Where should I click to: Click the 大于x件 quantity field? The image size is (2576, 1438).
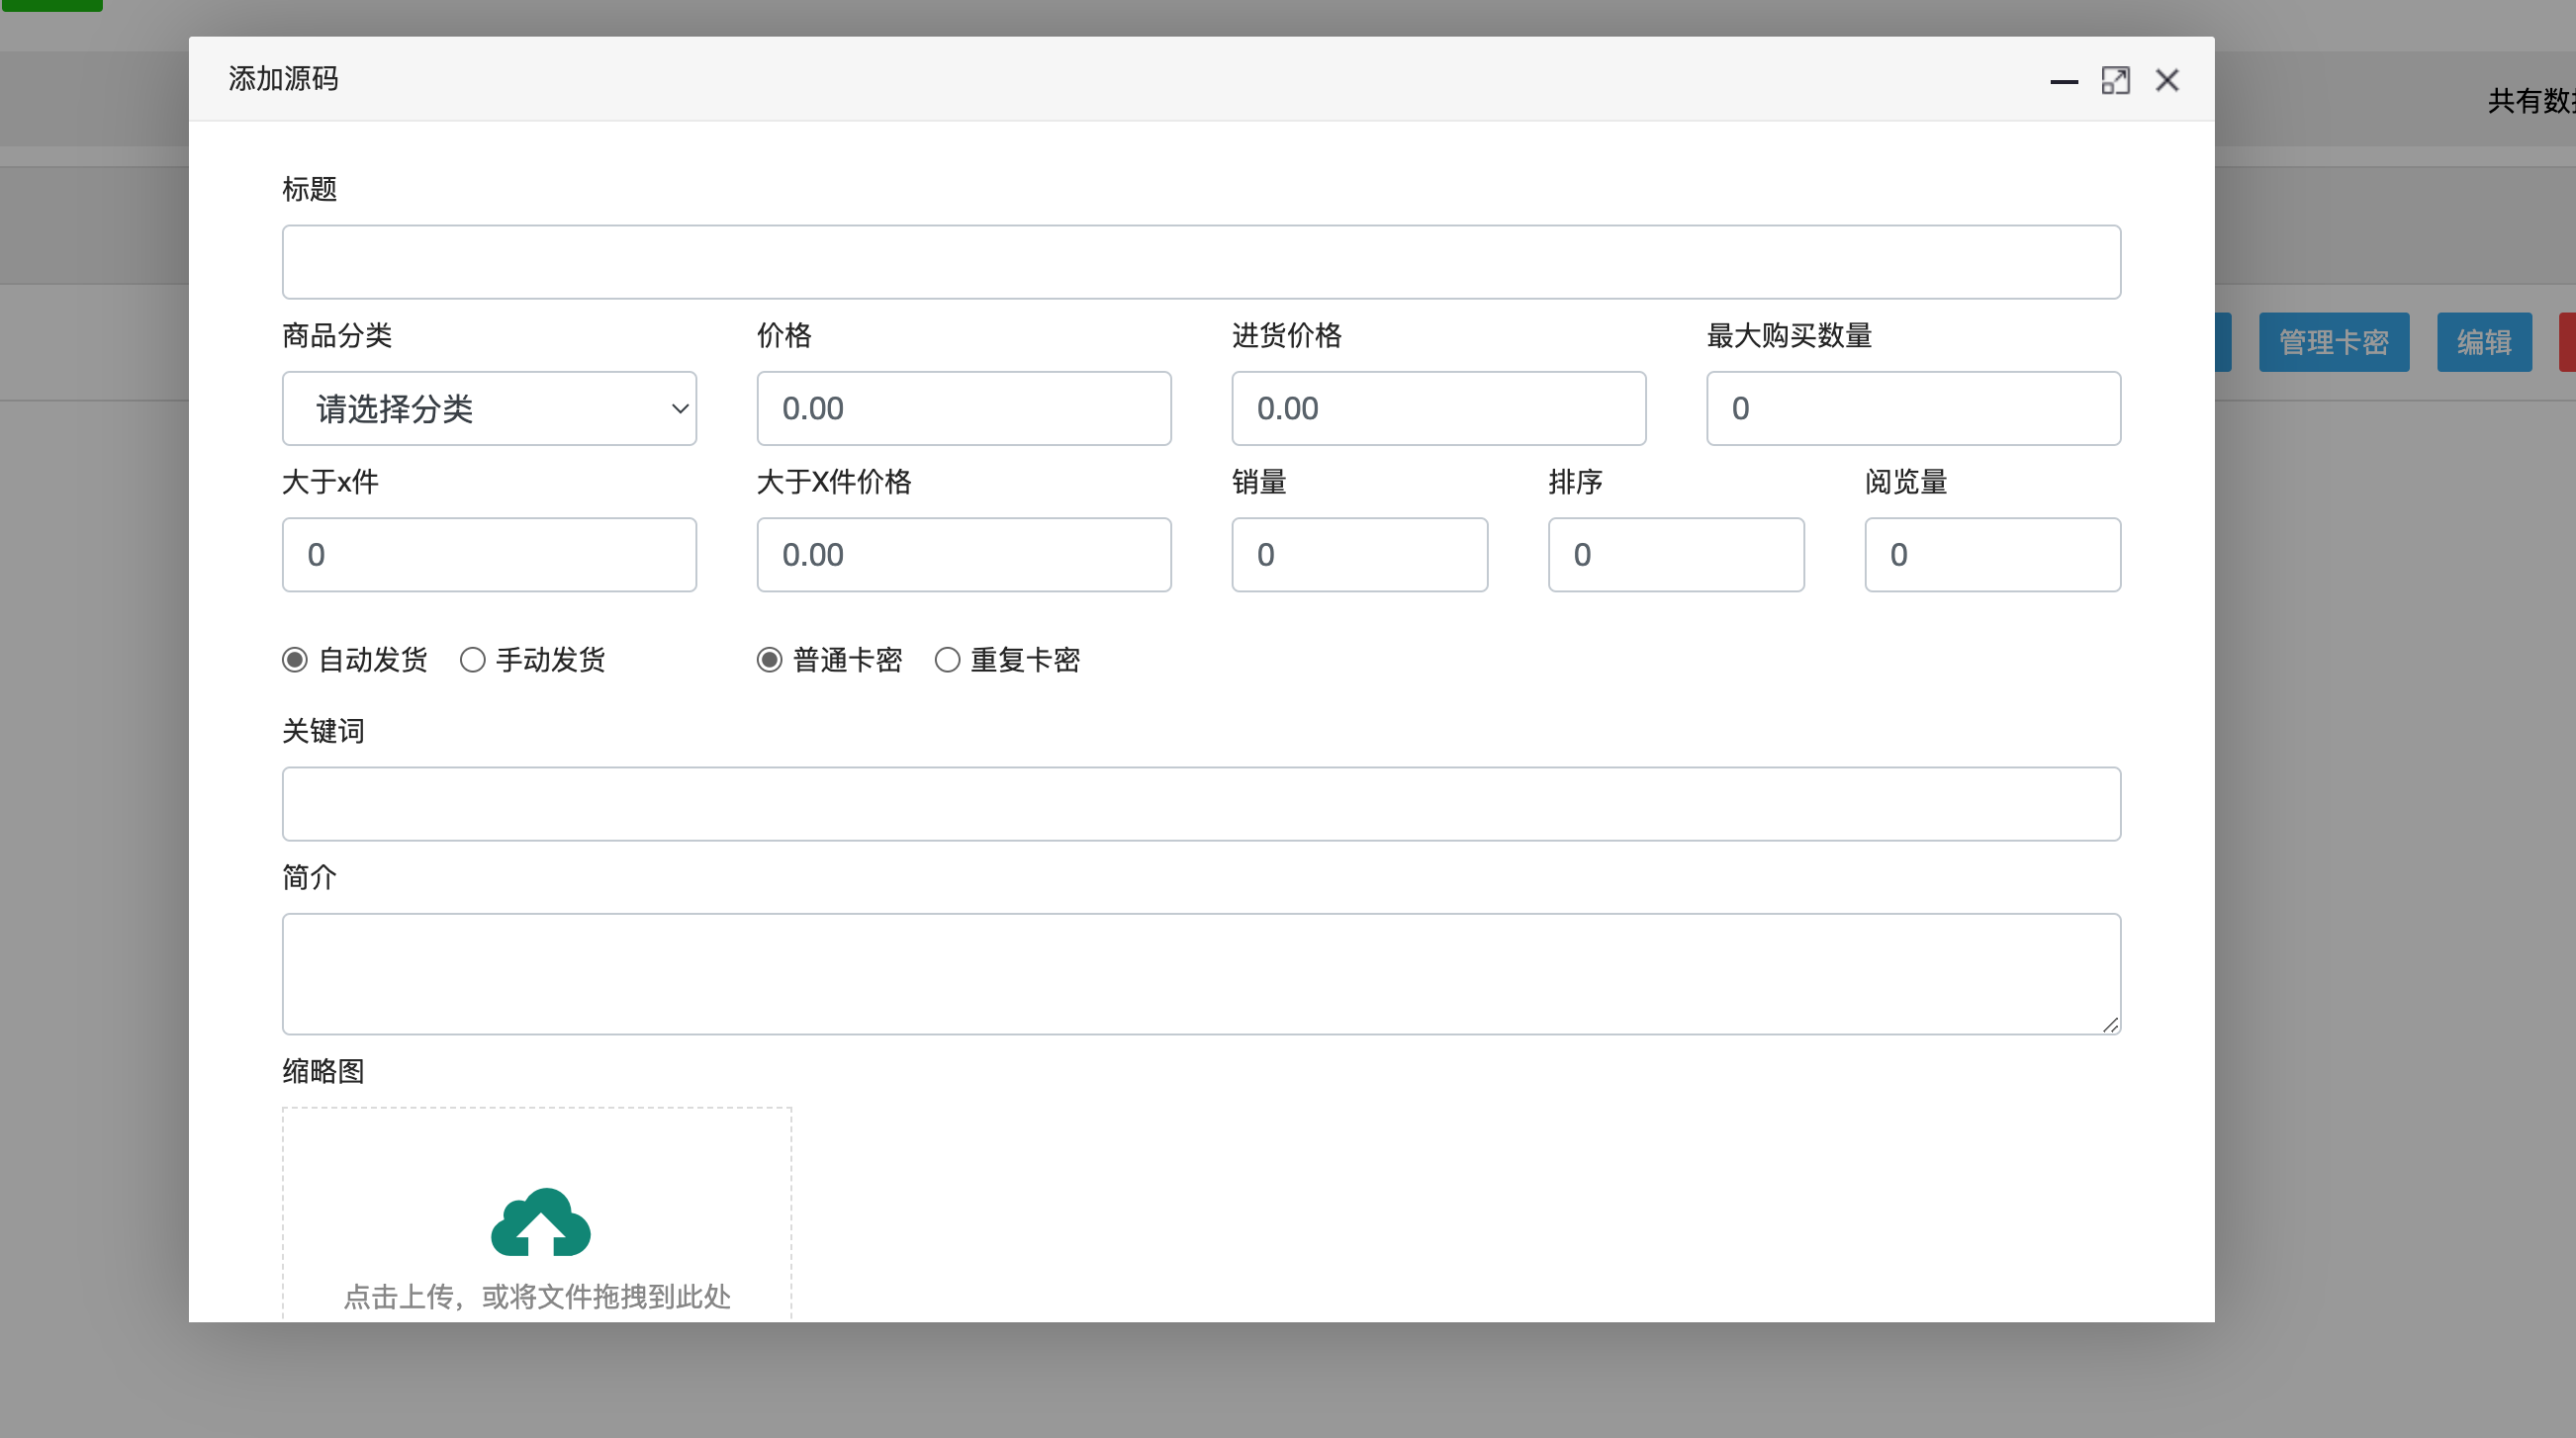click(489, 555)
